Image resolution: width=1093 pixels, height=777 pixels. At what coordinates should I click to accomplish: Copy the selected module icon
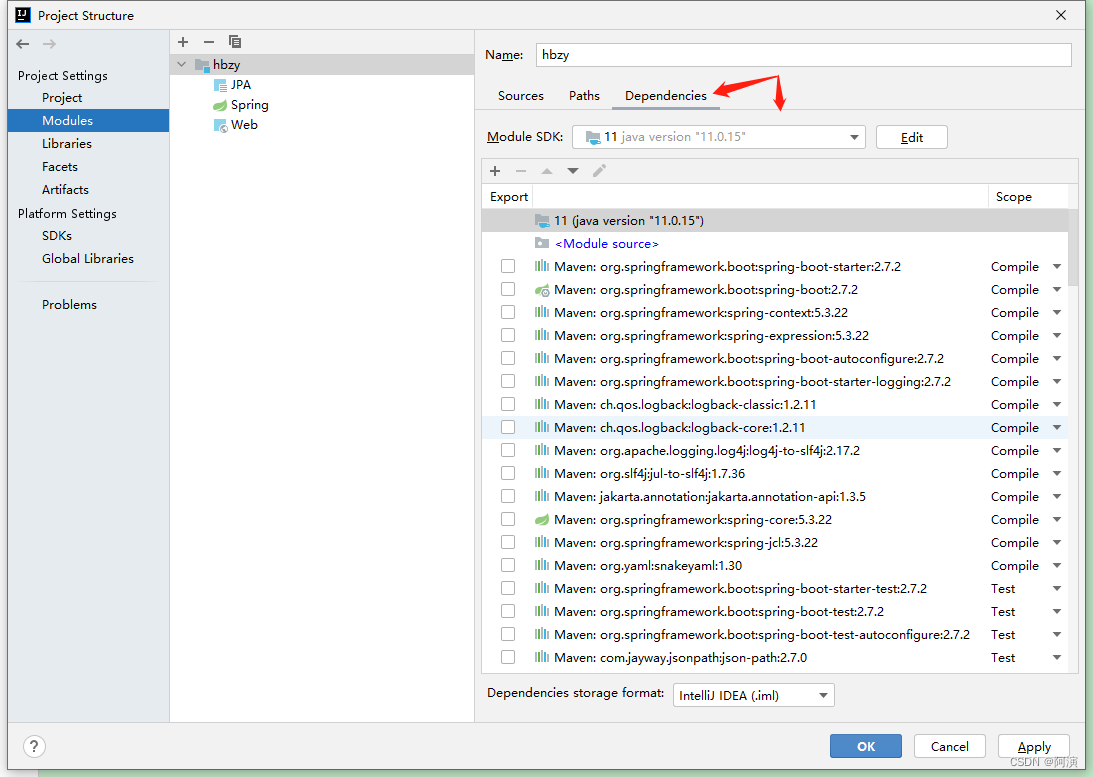[235, 42]
